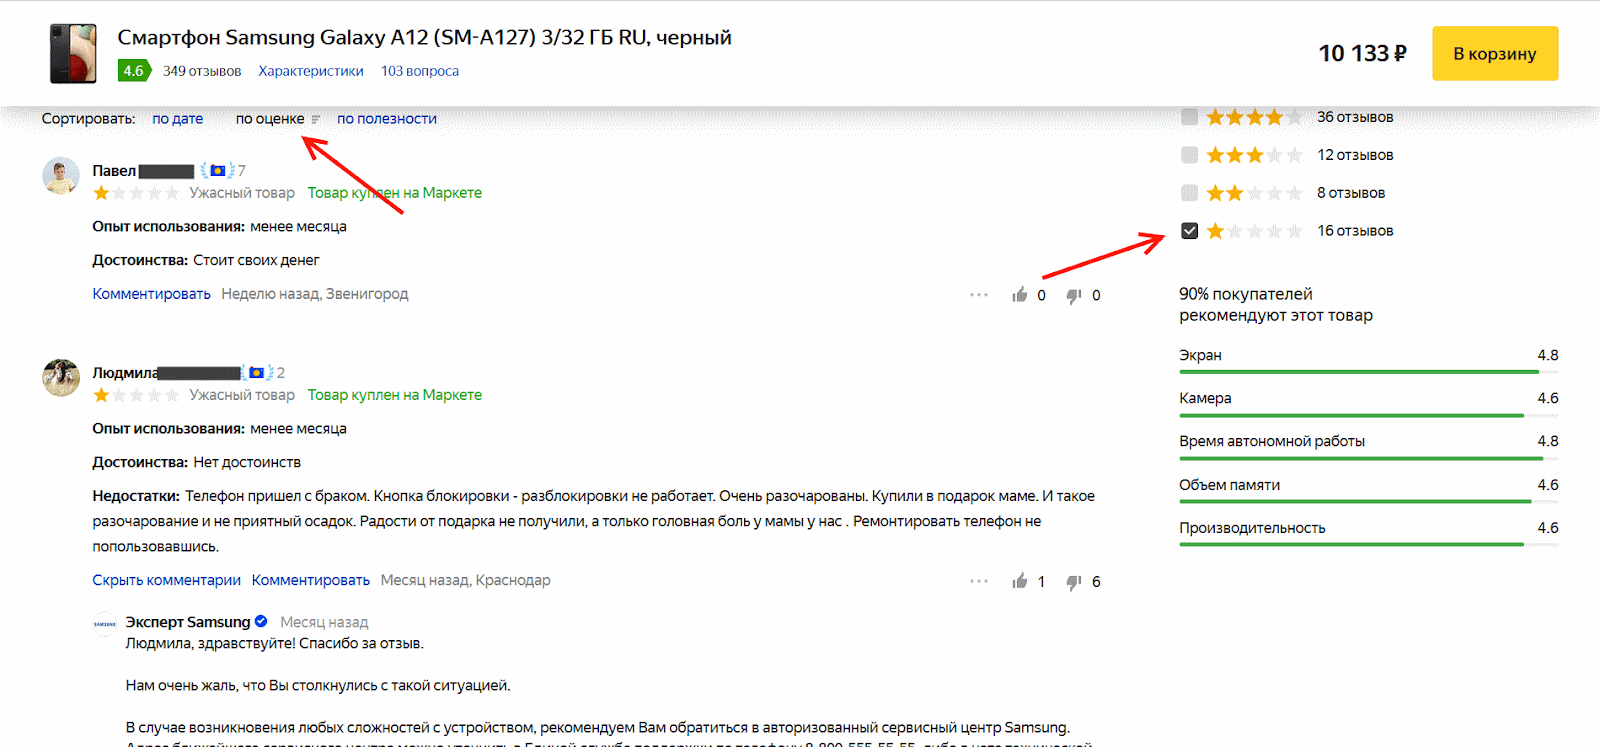Click the 16 отзывов label
The width and height of the screenshot is (1600, 747).
click(x=1355, y=231)
